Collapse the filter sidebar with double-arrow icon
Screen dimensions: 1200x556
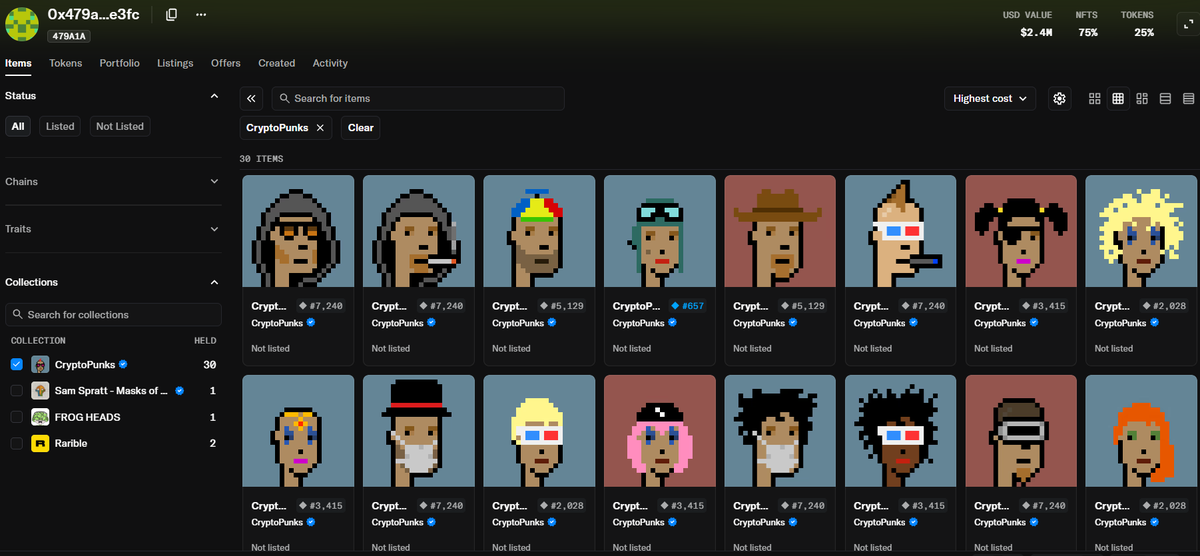(252, 98)
